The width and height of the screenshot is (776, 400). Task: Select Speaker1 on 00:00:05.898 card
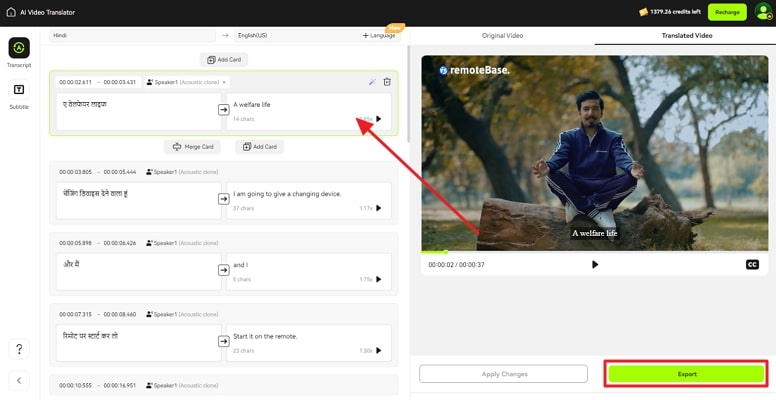182,243
